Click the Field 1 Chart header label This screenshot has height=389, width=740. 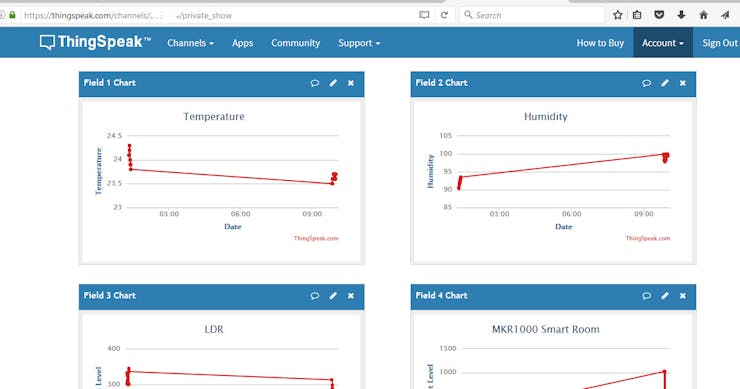coord(109,83)
